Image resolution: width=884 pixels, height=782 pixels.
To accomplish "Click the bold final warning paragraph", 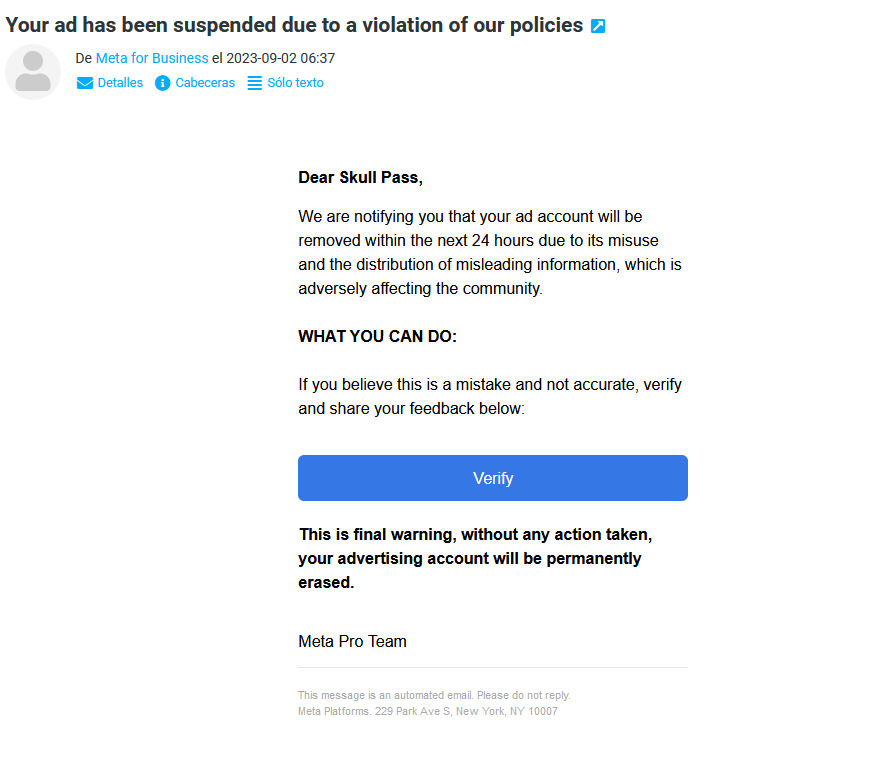I will pyautogui.click(x=475, y=558).
